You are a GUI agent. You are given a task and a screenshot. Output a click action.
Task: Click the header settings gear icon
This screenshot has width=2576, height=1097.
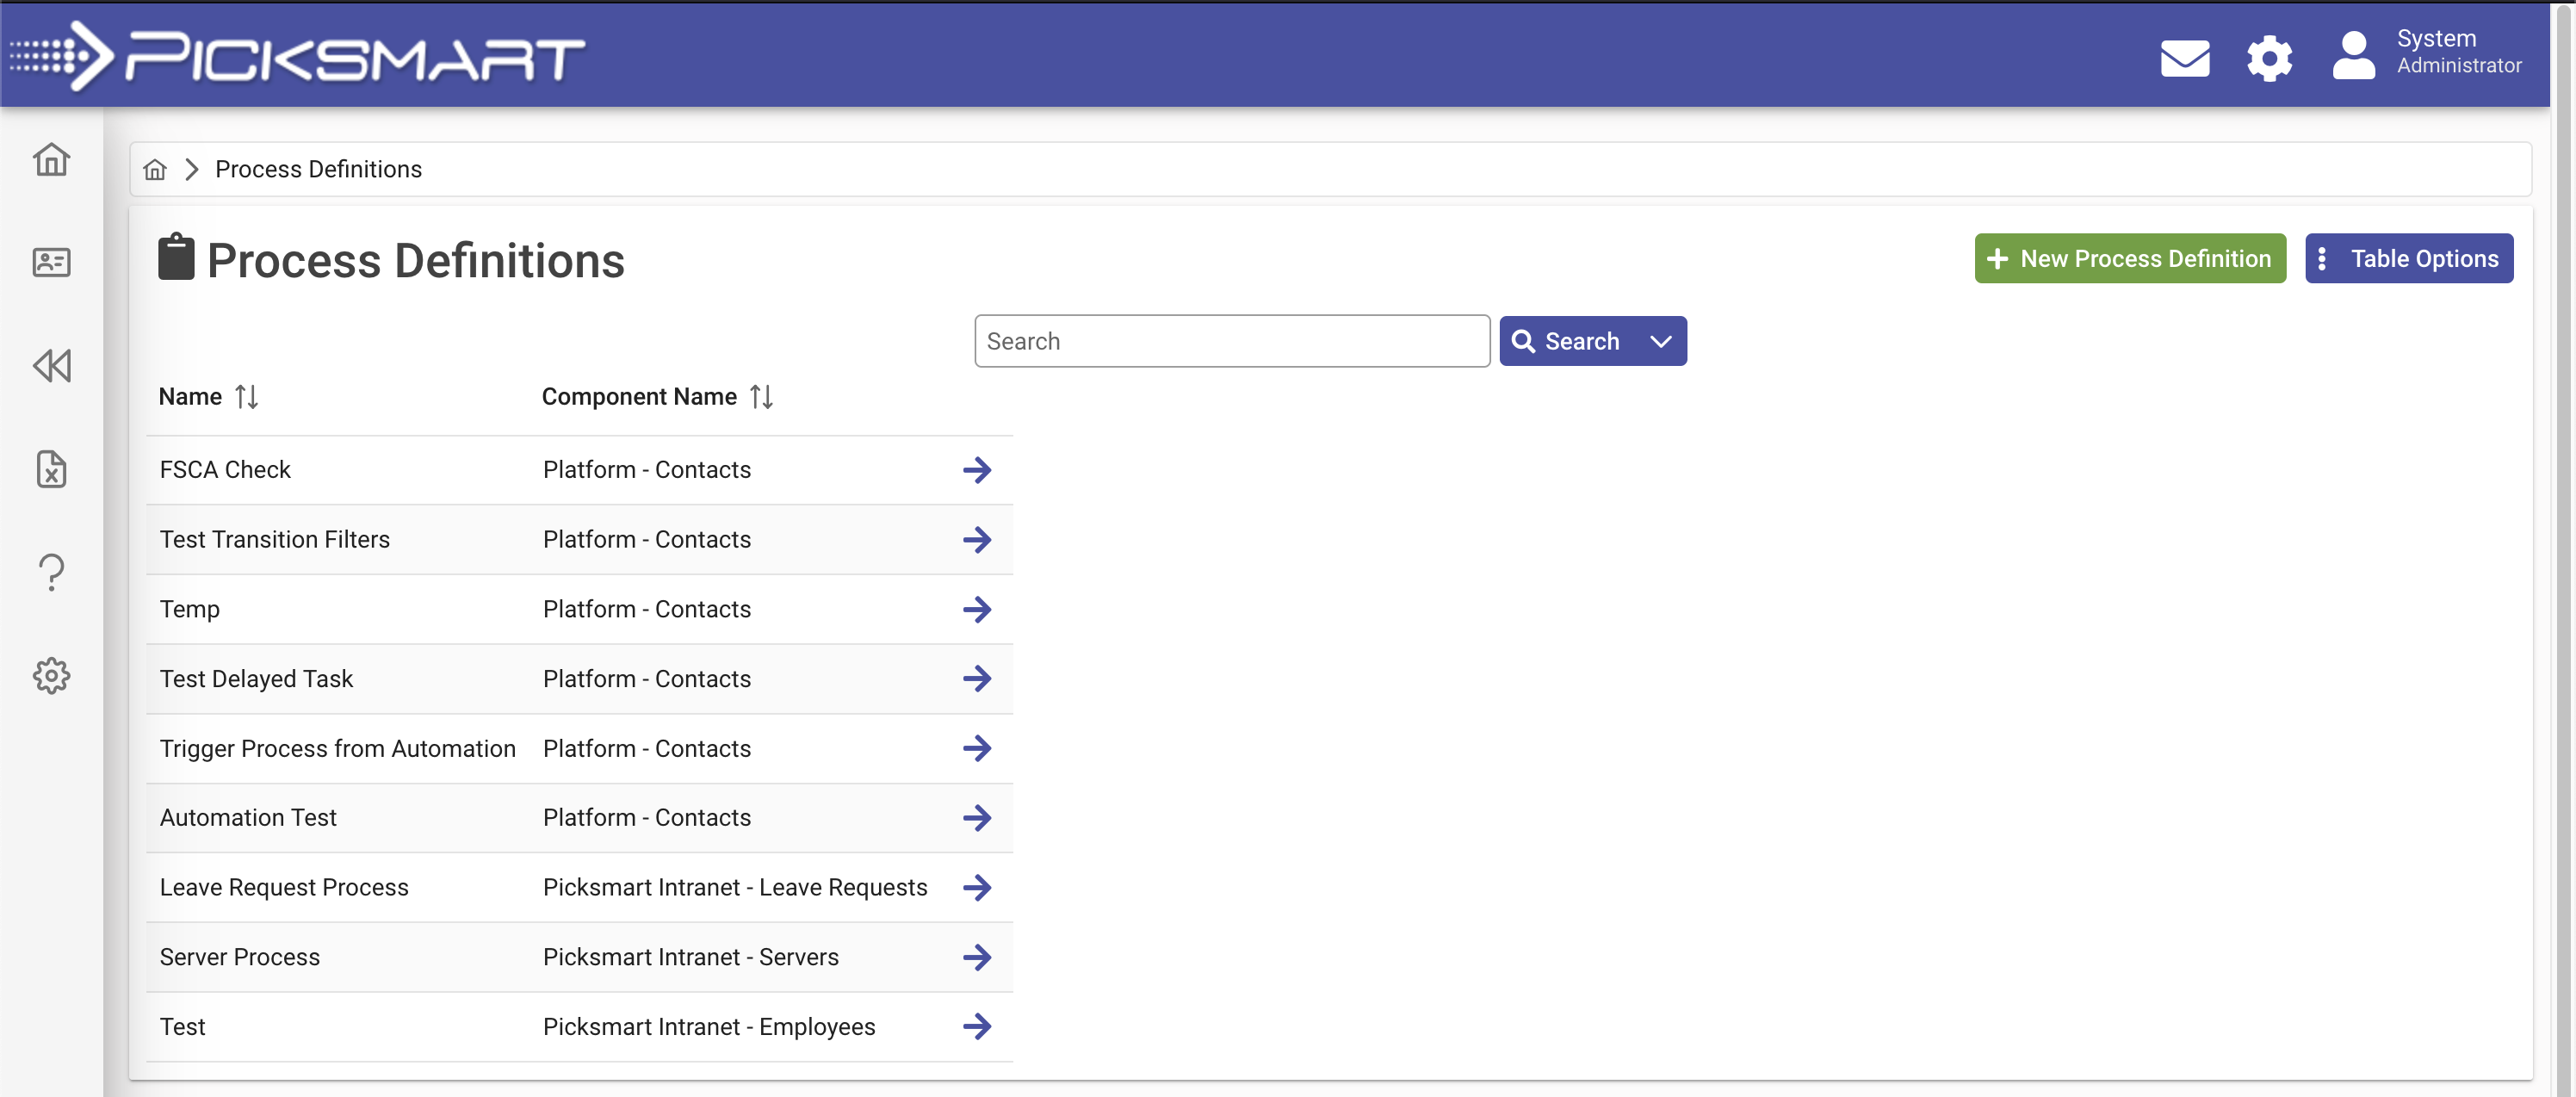coord(2269,58)
